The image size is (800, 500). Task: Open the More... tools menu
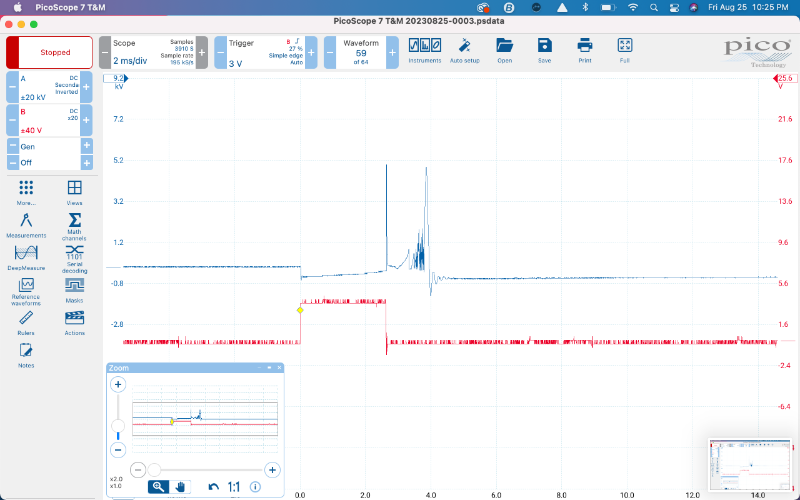[26, 191]
